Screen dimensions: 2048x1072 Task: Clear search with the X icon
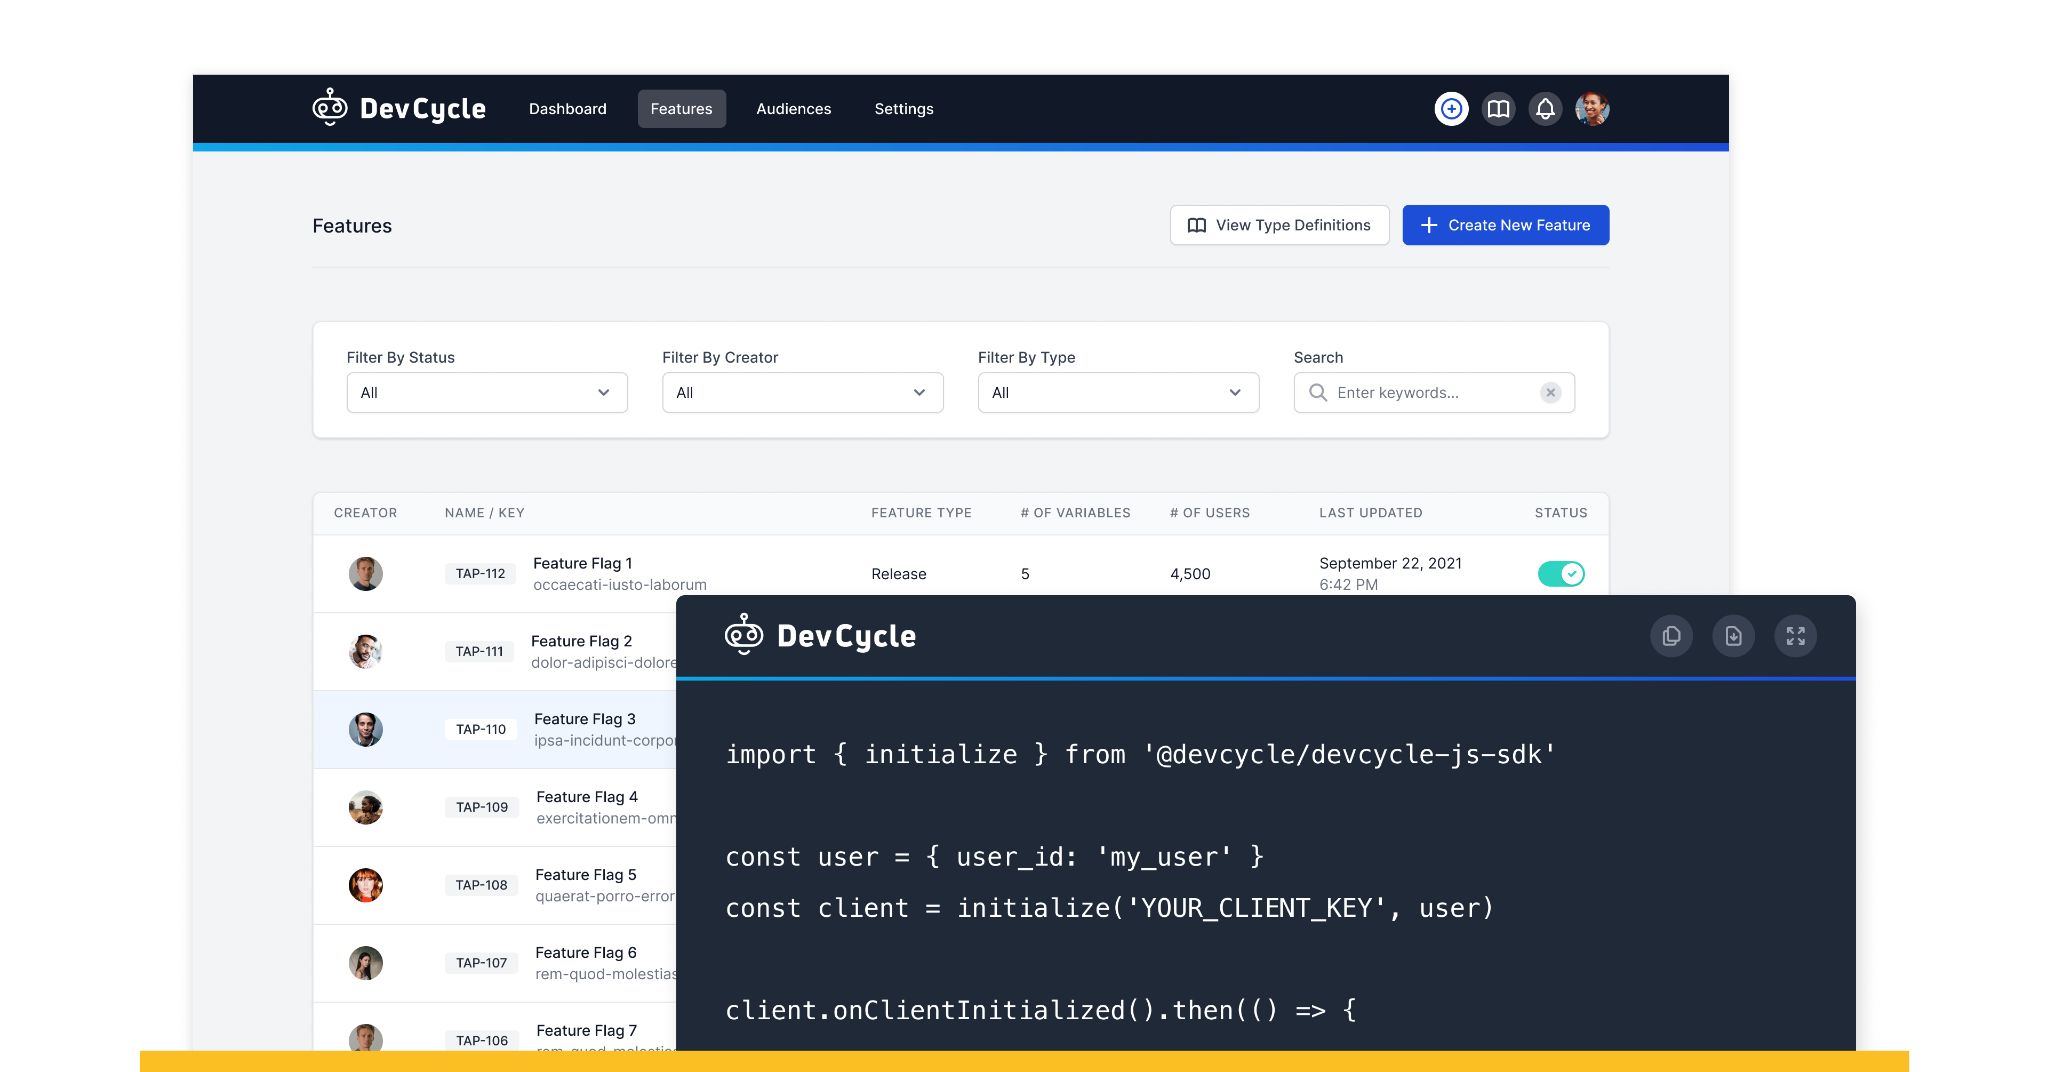1550,393
